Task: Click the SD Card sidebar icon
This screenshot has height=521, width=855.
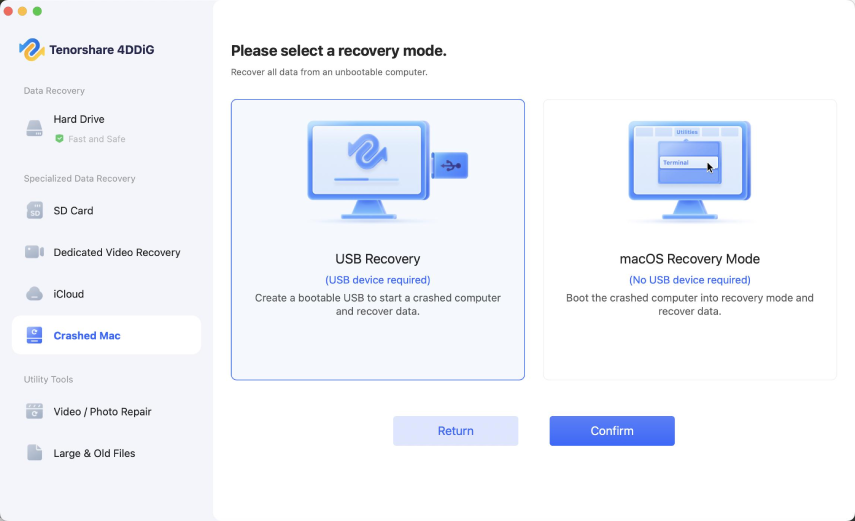Action: 35,211
